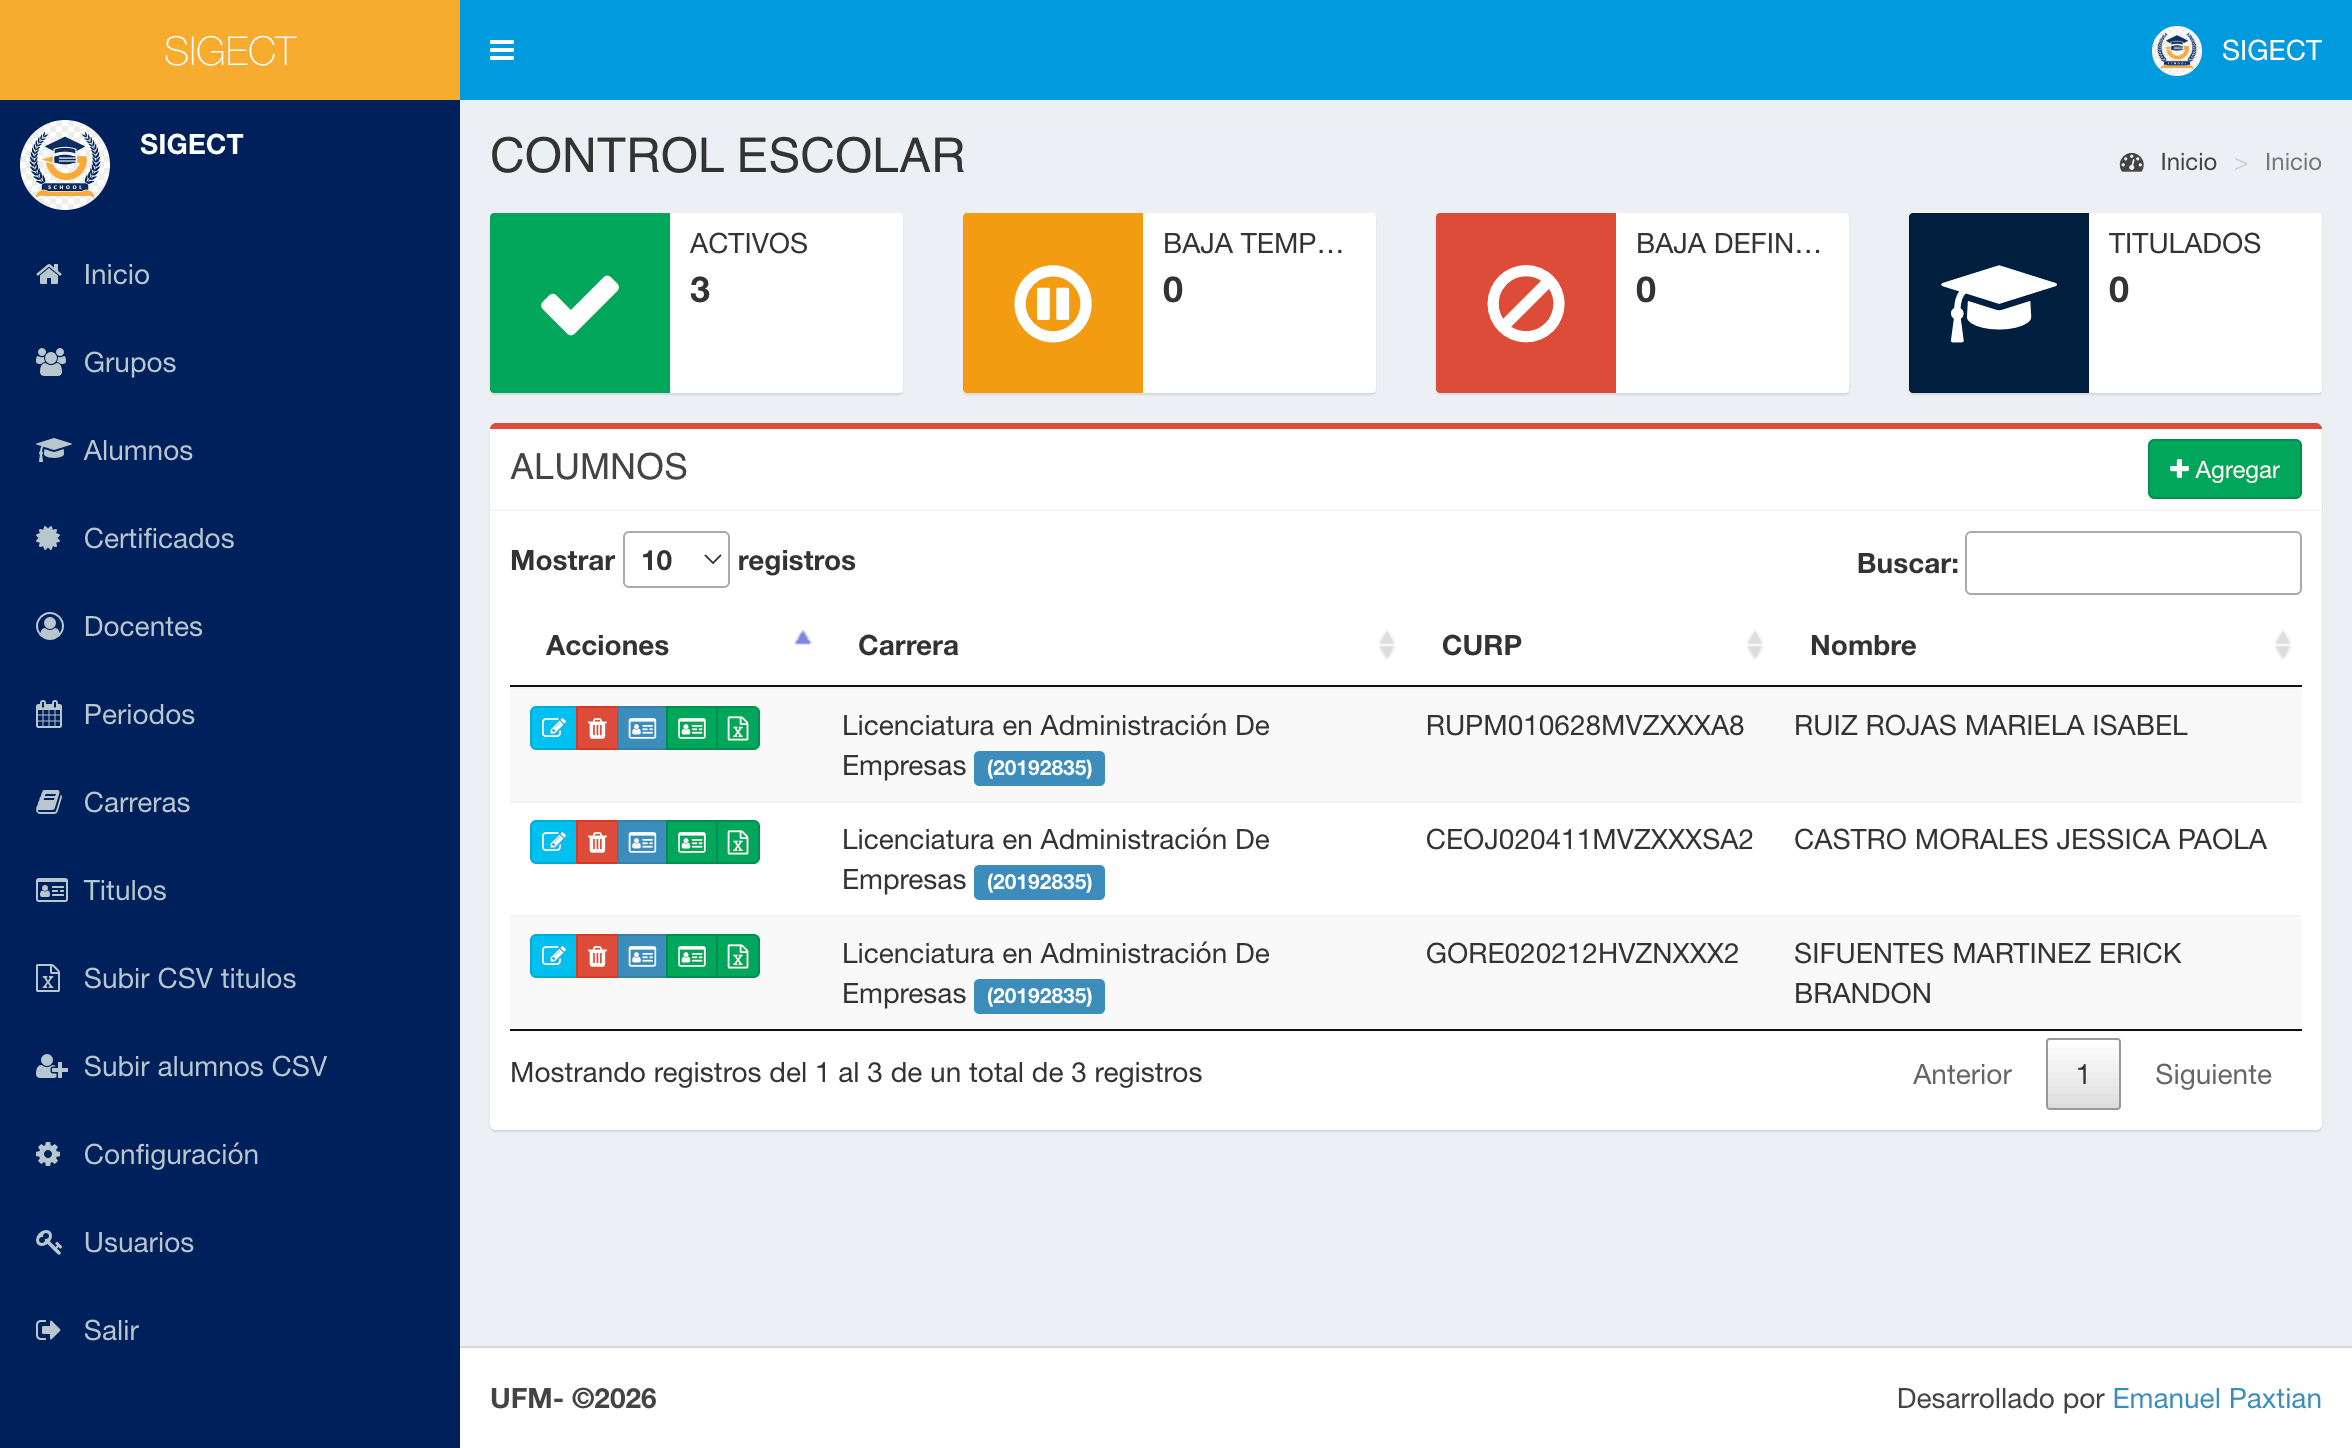Open the Emanuel Paxtian developer link

(x=2216, y=1398)
